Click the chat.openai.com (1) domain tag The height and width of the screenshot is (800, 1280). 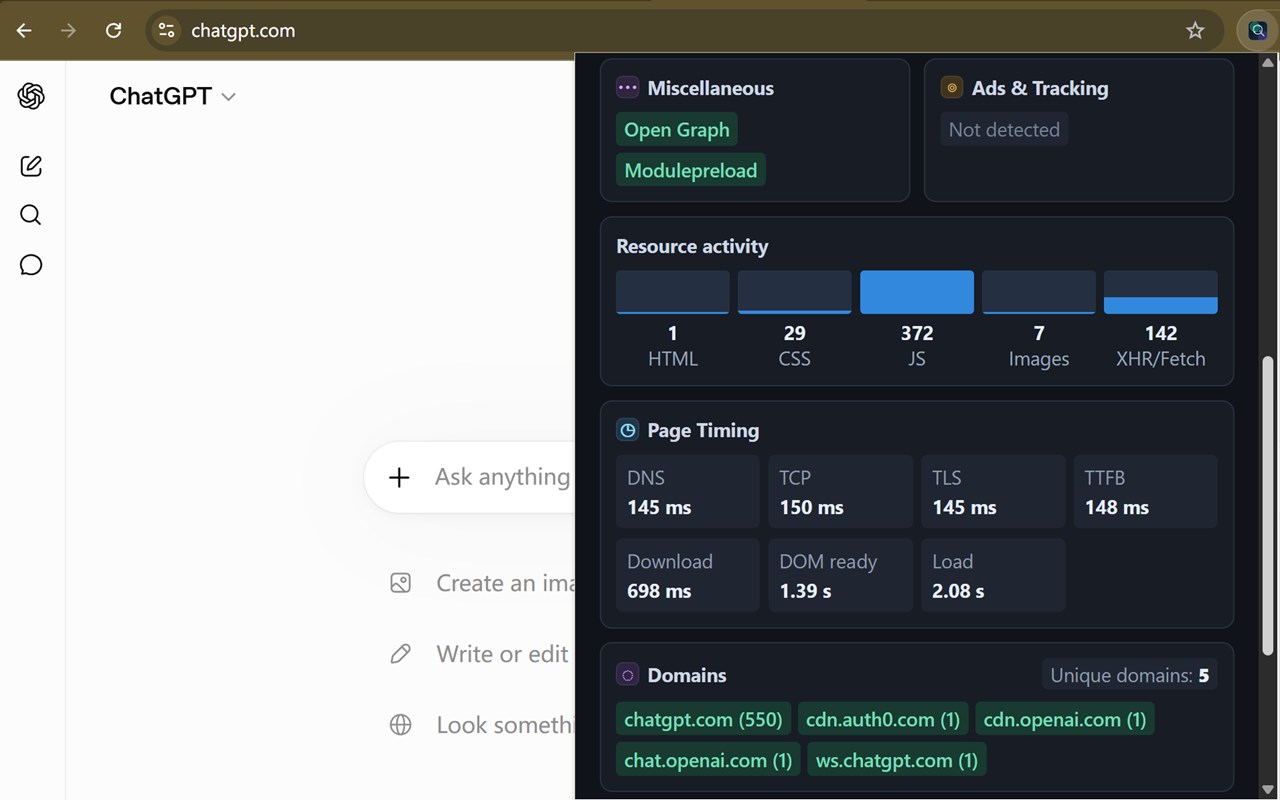pos(708,760)
